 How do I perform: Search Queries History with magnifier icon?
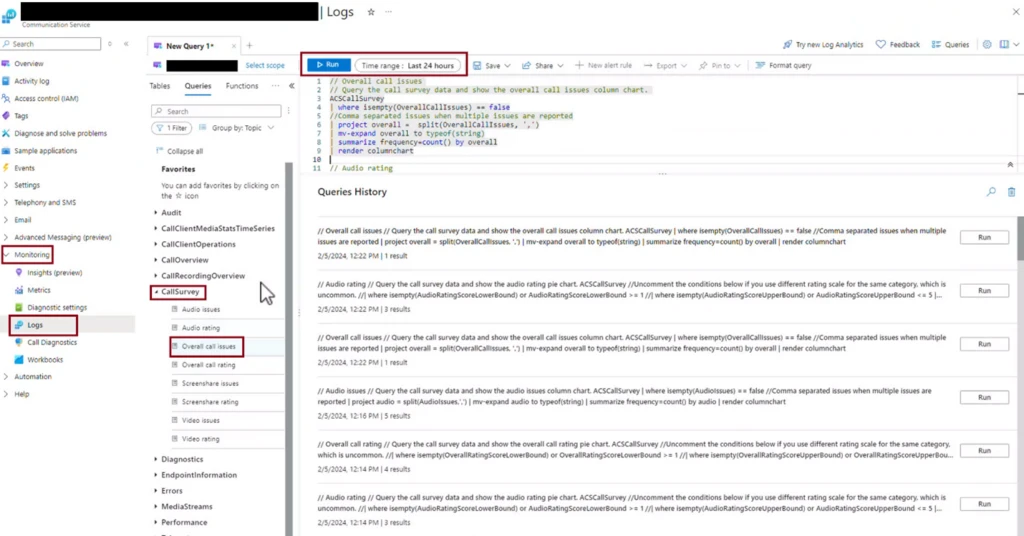[x=991, y=192]
